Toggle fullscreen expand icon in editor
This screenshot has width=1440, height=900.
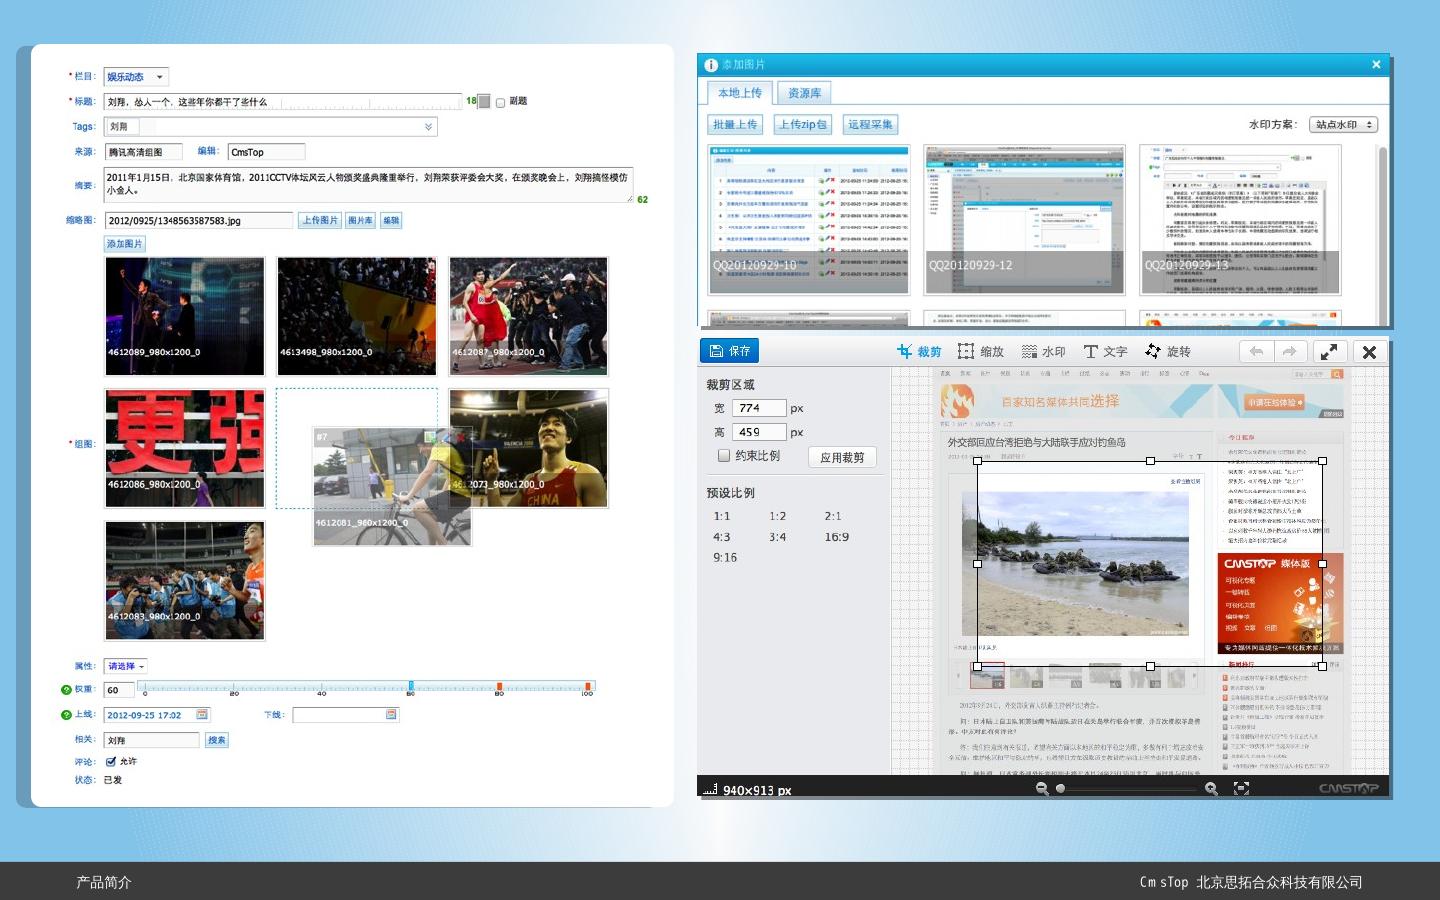tap(1329, 352)
